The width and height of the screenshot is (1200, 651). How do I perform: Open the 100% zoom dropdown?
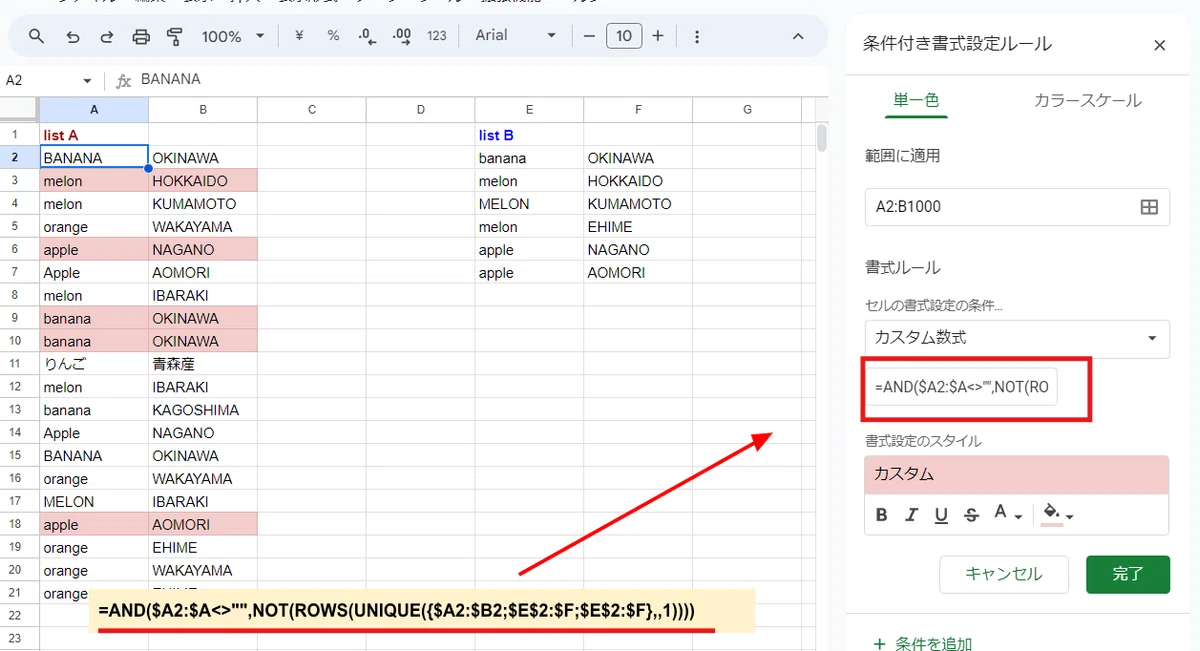tap(232, 36)
